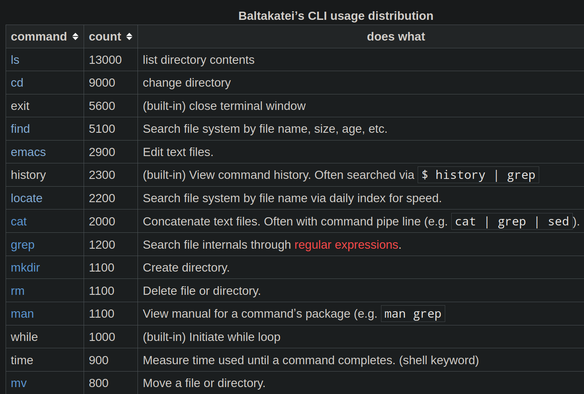Viewport: 584px width, 394px height.
Task: Select the exit command cell
Action: [x=45, y=106]
